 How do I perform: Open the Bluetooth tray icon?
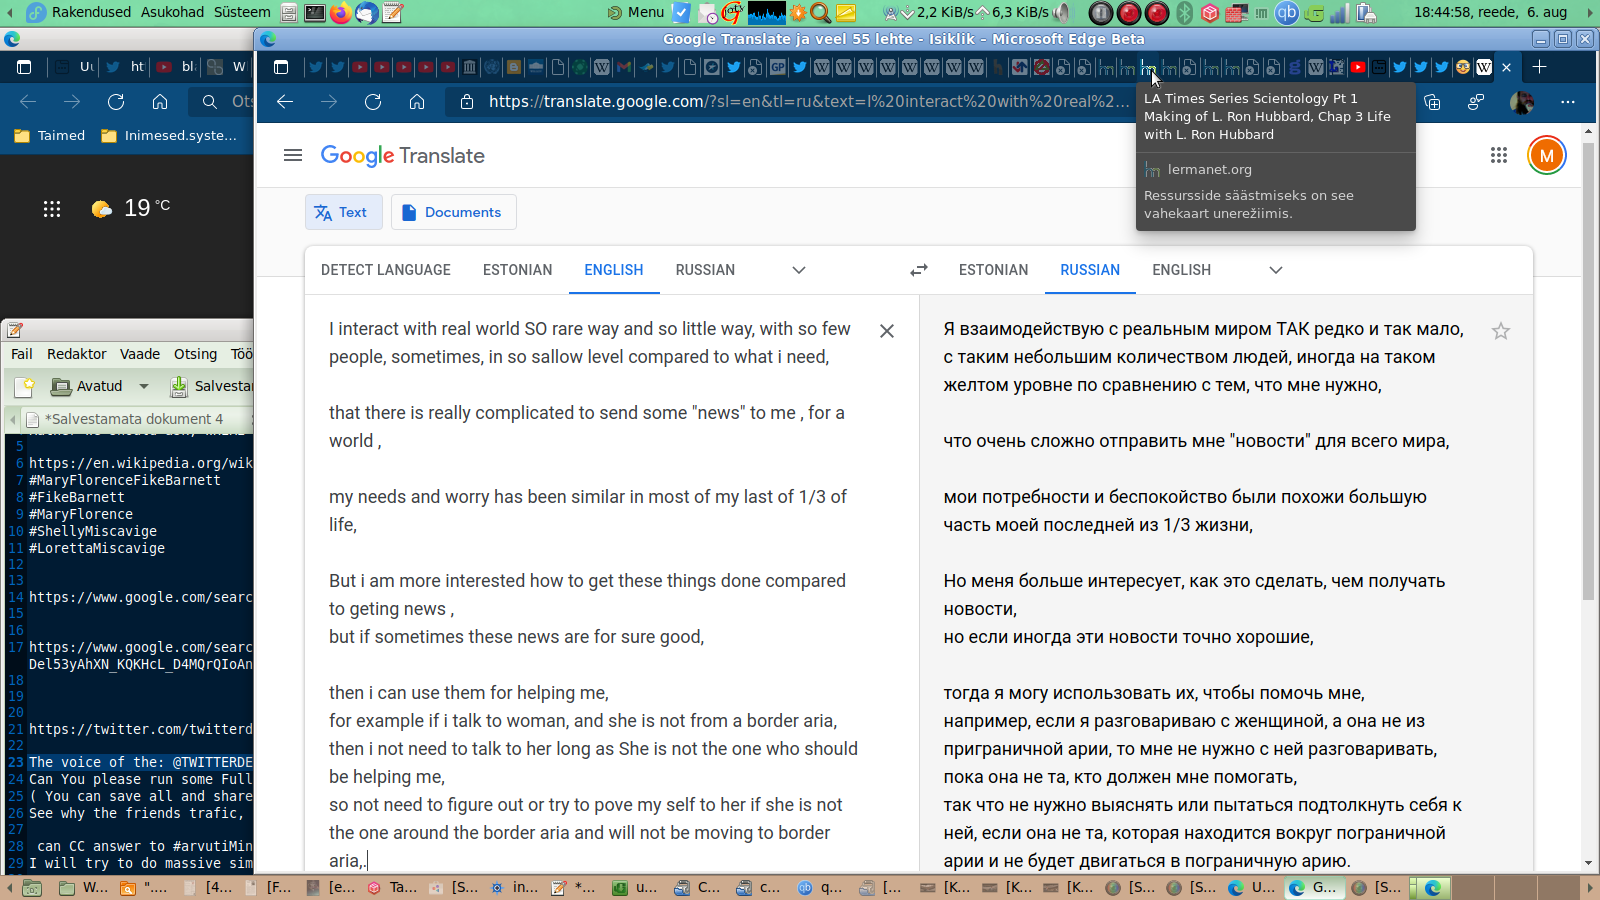[x=1184, y=13]
